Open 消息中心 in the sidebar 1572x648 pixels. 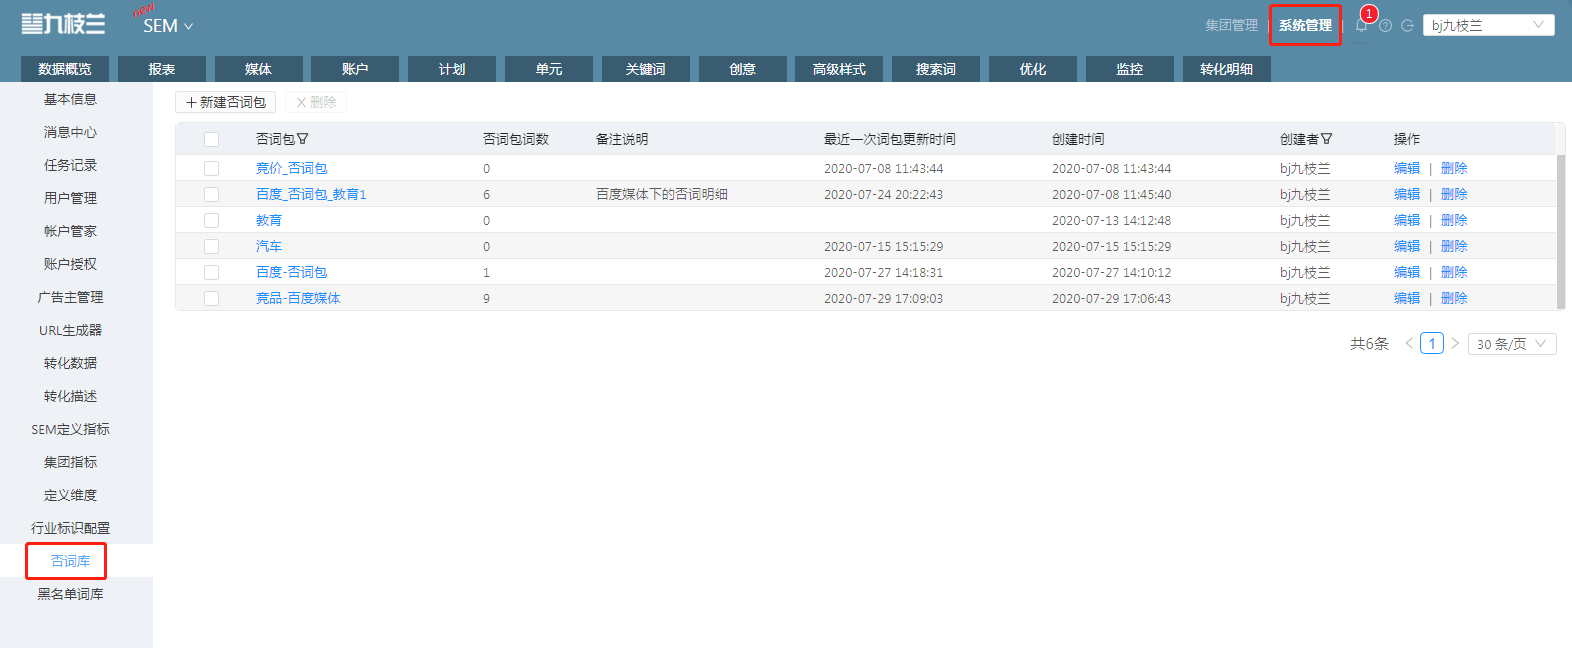pyautogui.click(x=70, y=132)
